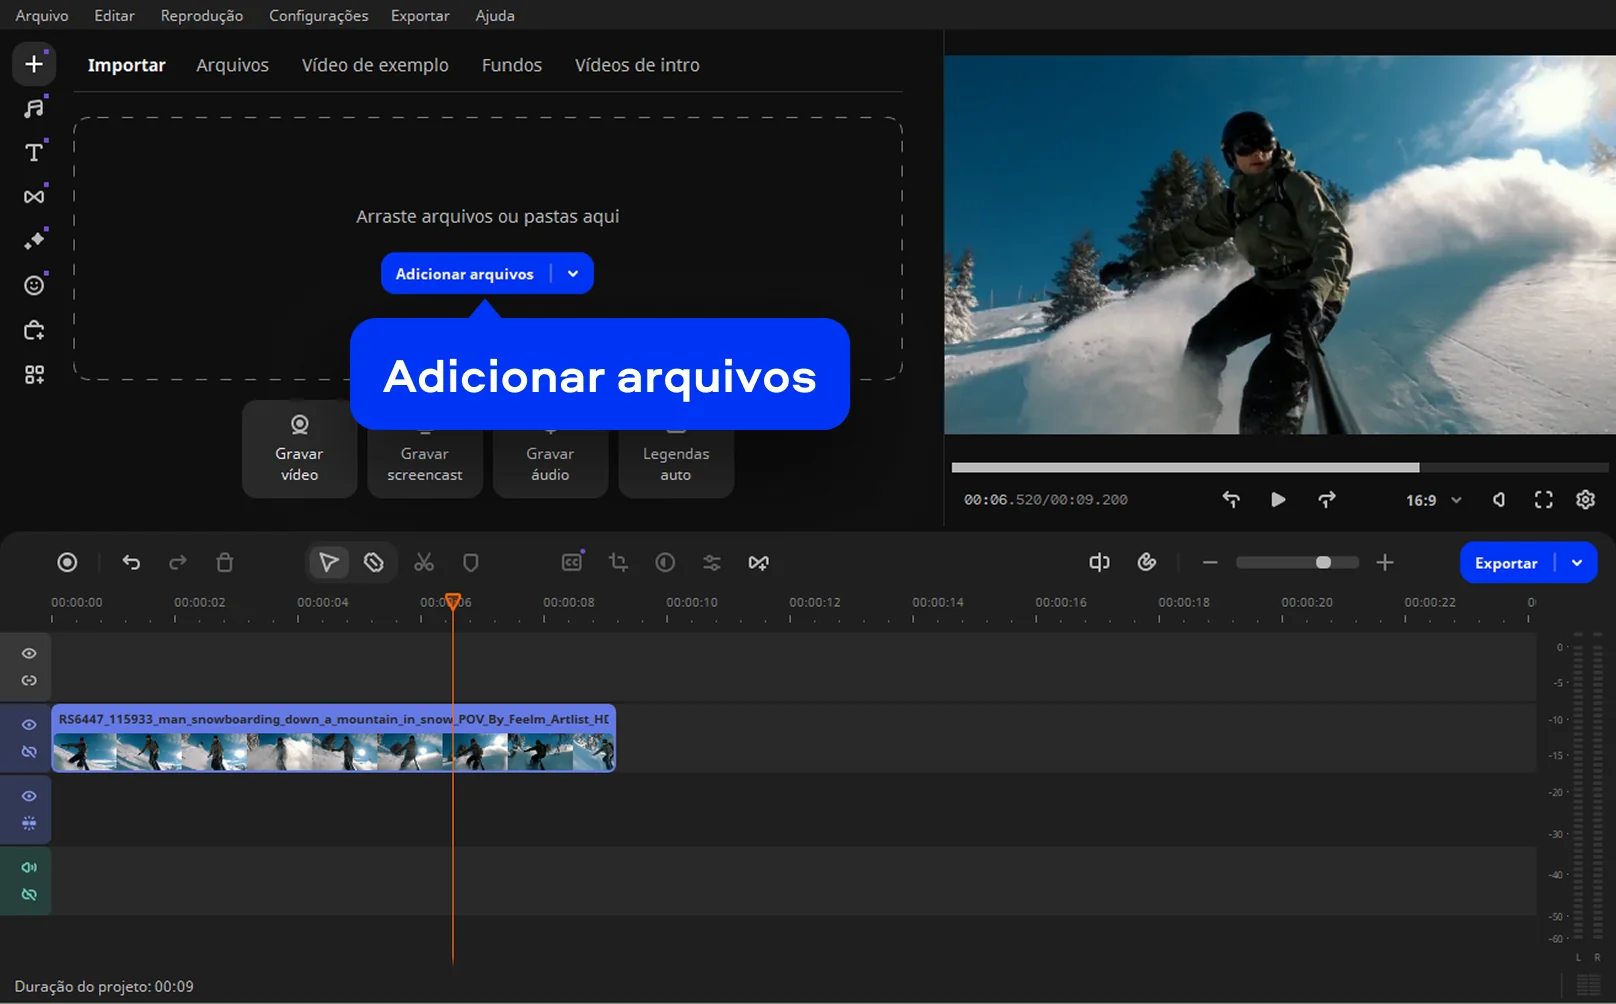
Task: Open the Stickers smiley icon in sidebar
Action: point(34,286)
